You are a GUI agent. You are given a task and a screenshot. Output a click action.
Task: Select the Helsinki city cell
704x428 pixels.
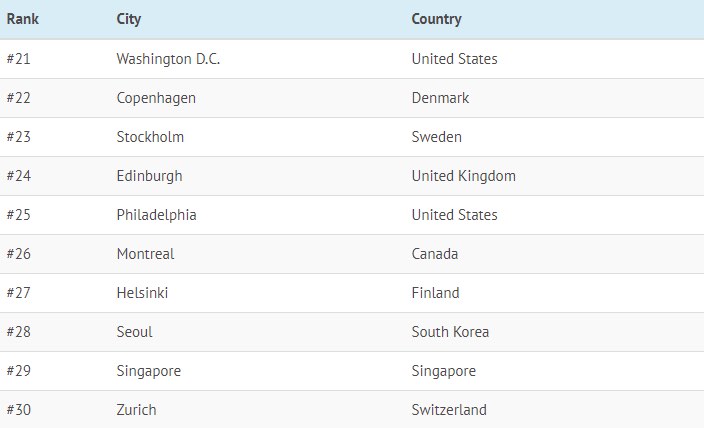pos(142,293)
